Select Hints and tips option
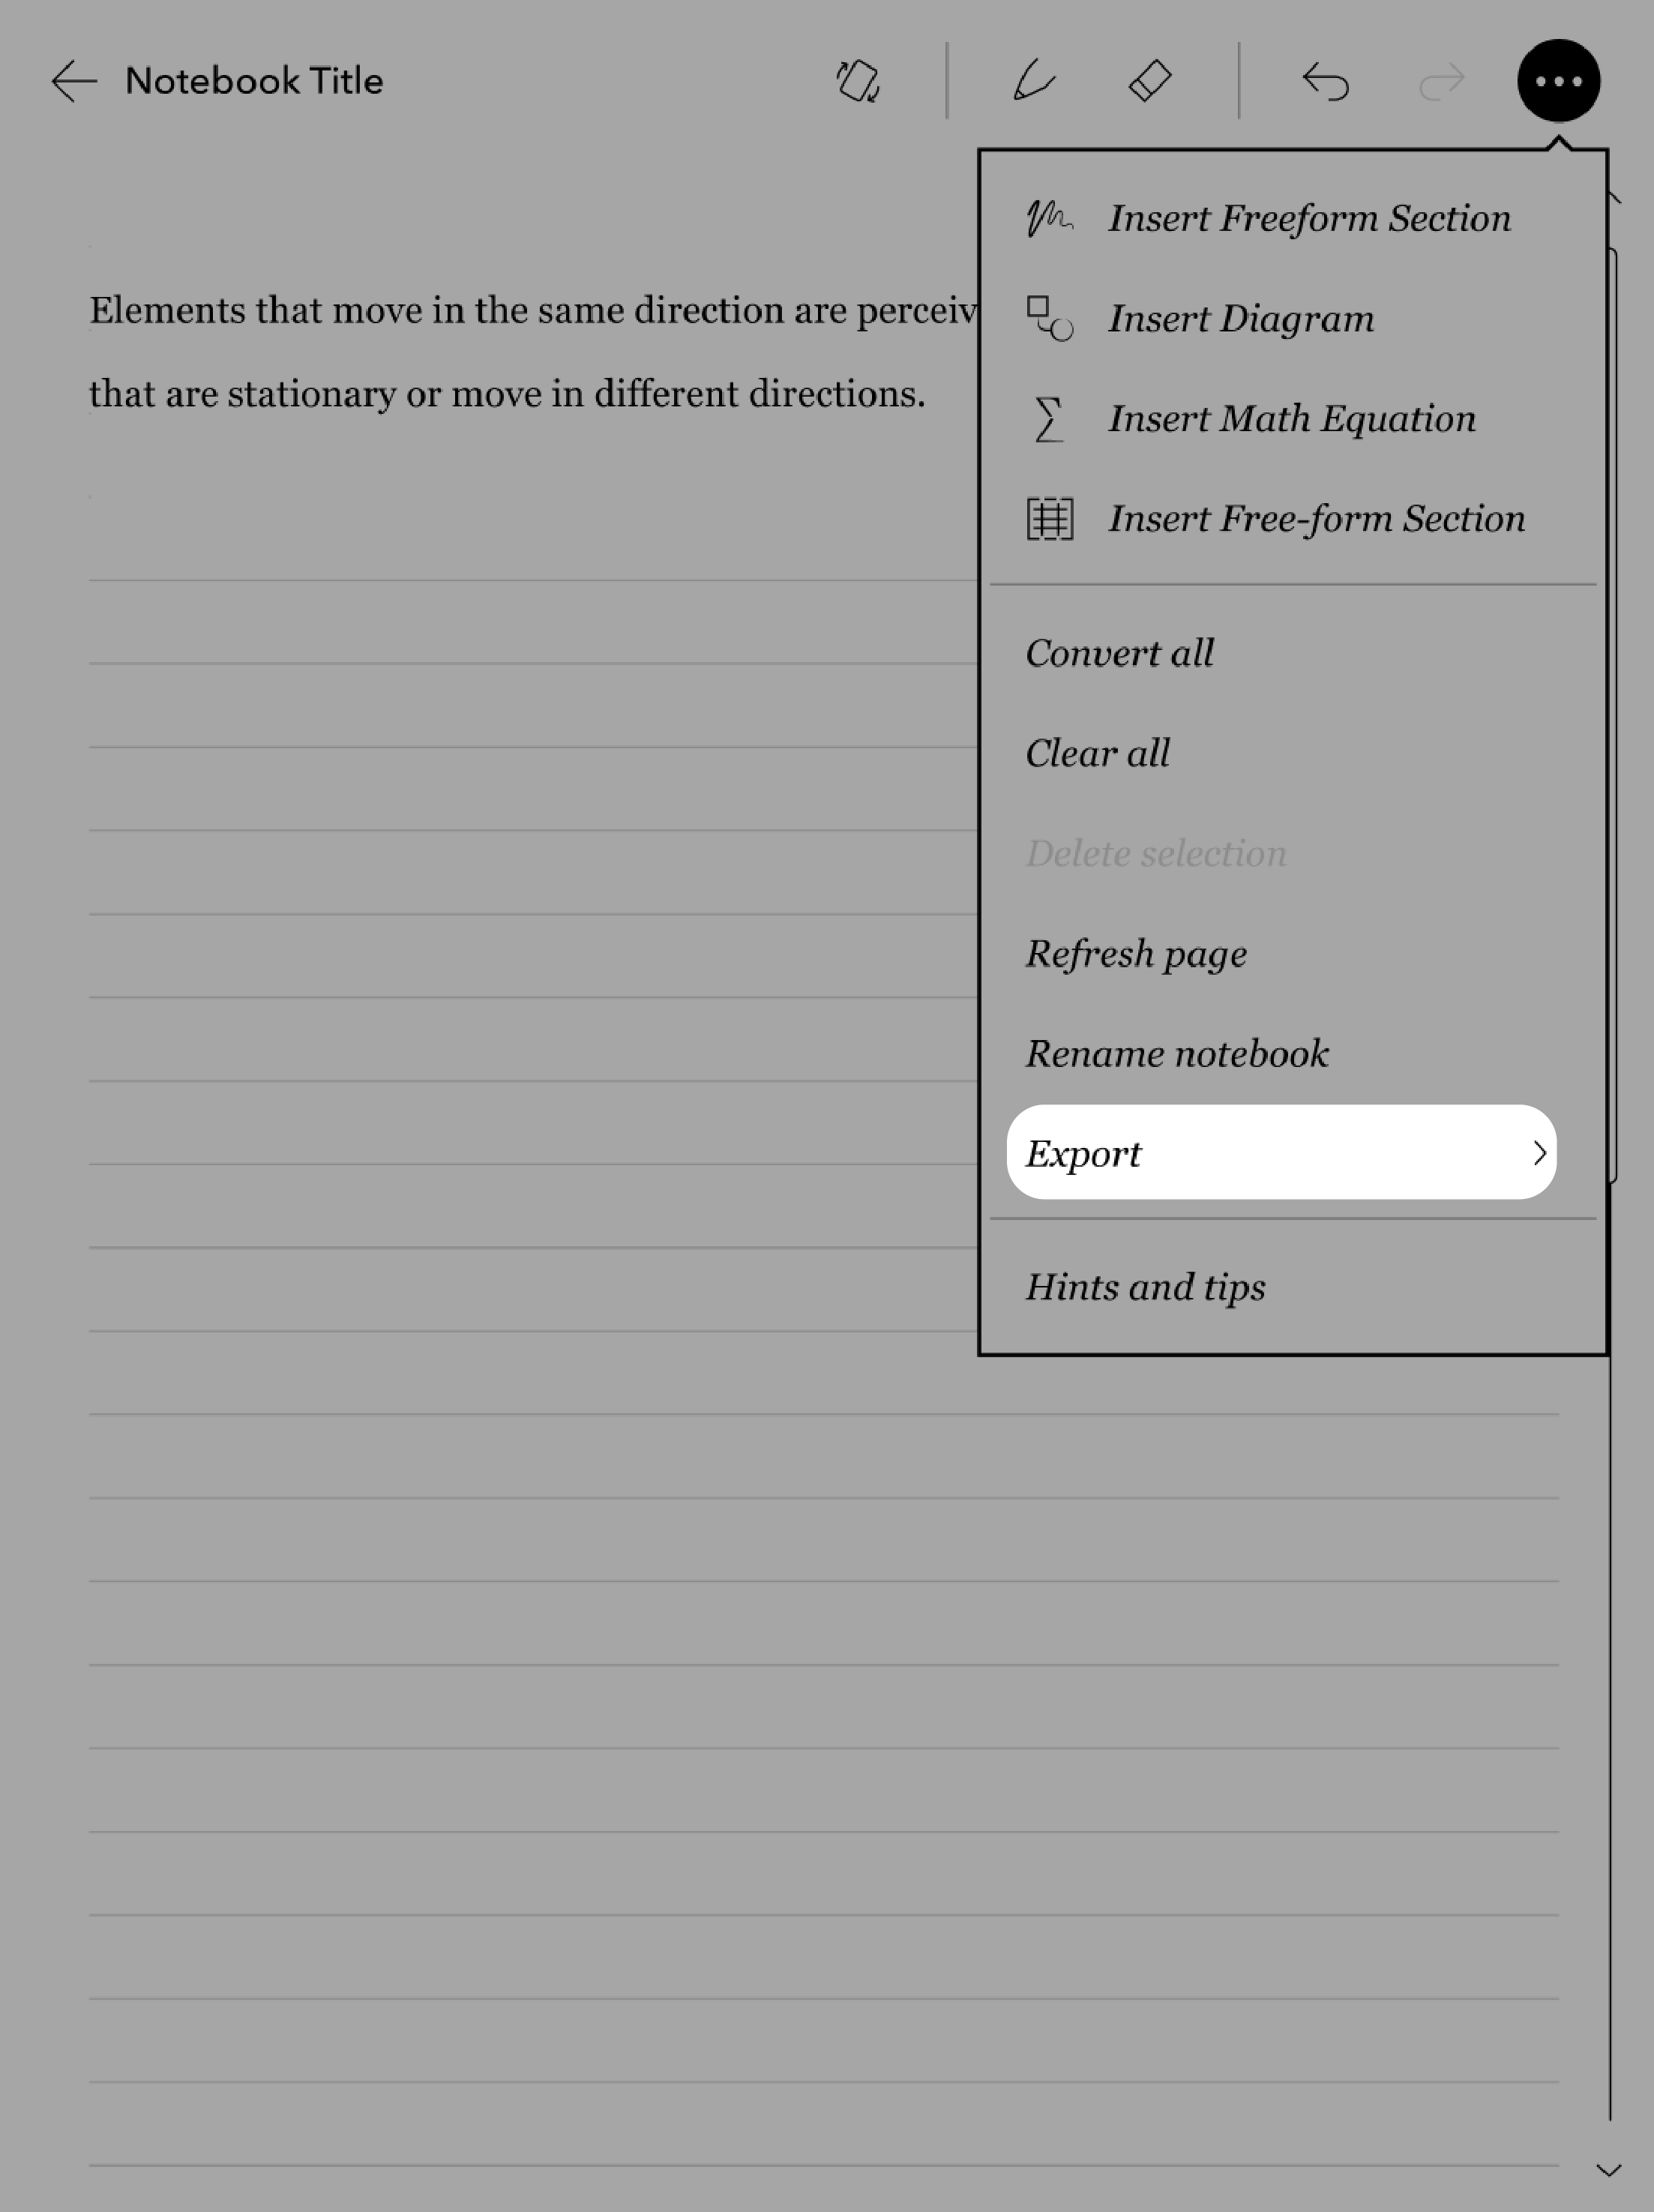The height and width of the screenshot is (2212, 1654). 1145,1286
